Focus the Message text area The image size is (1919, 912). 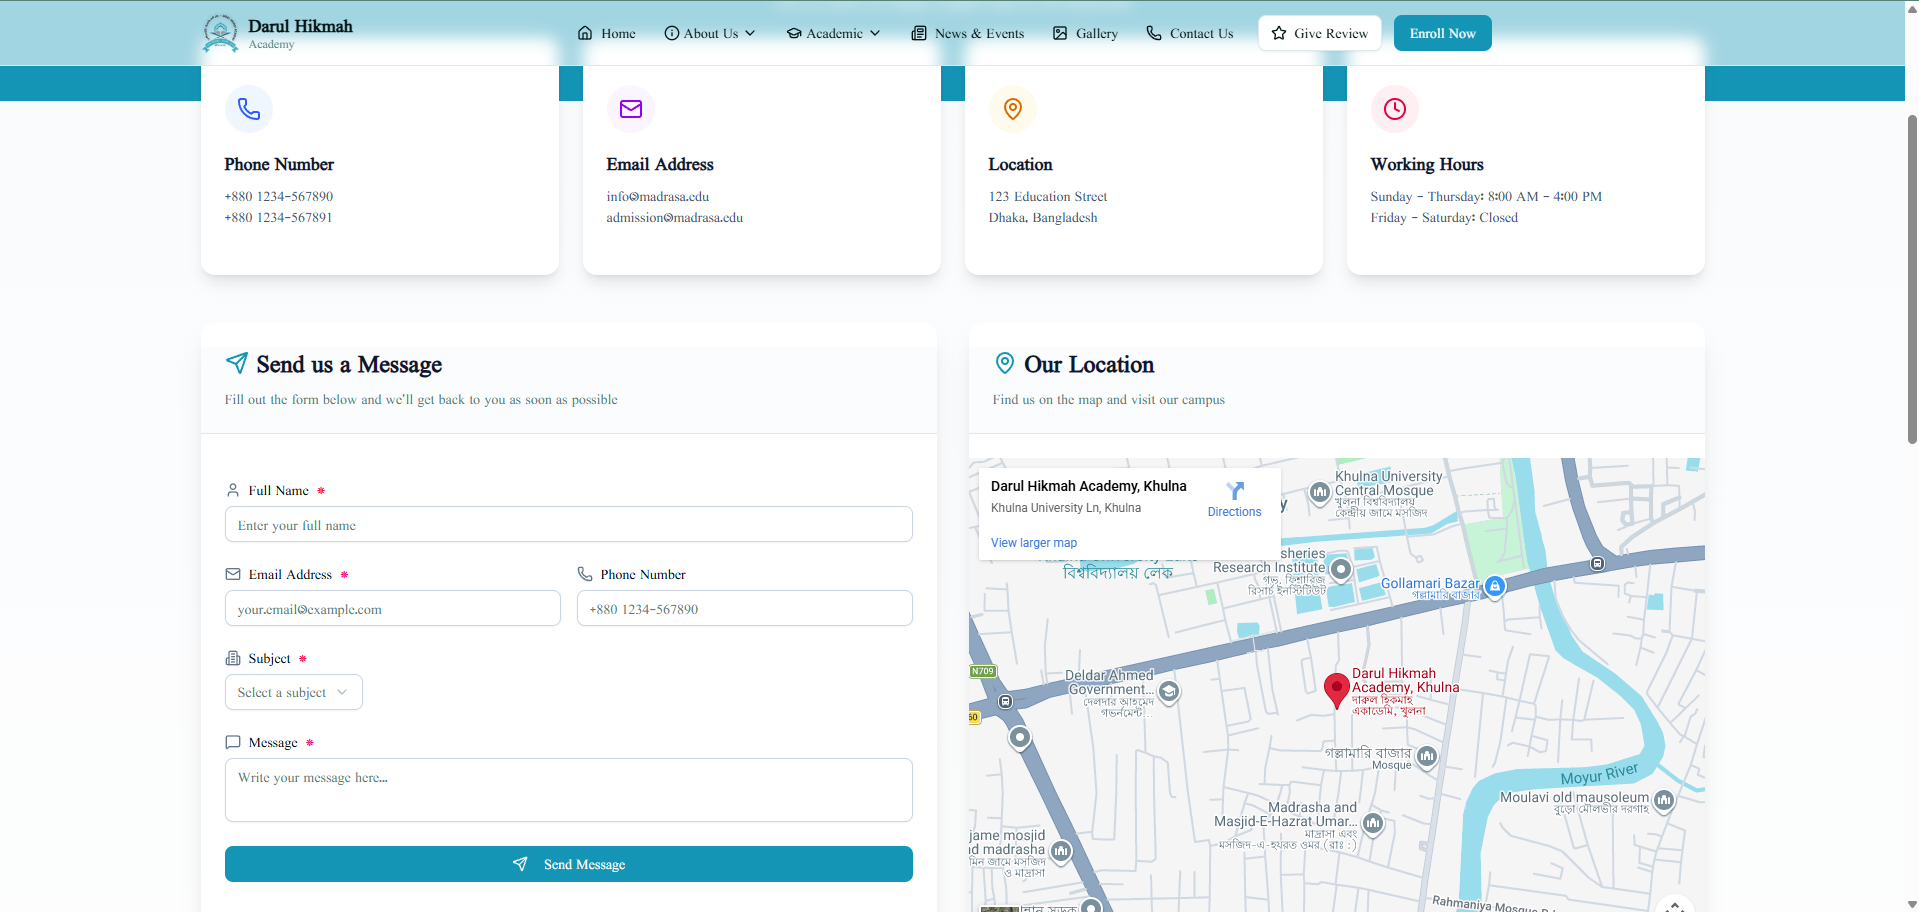[x=569, y=790]
